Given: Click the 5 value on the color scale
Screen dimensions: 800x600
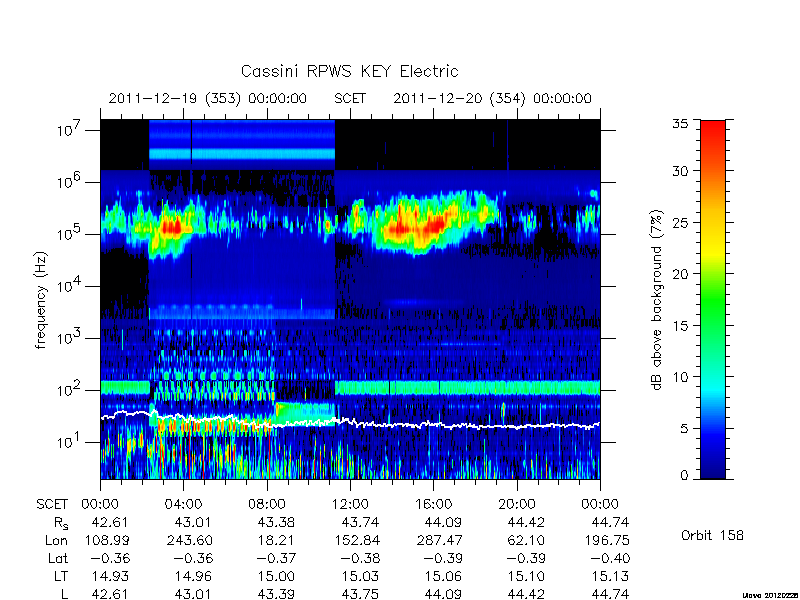Looking at the screenshot, I should pos(684,428).
